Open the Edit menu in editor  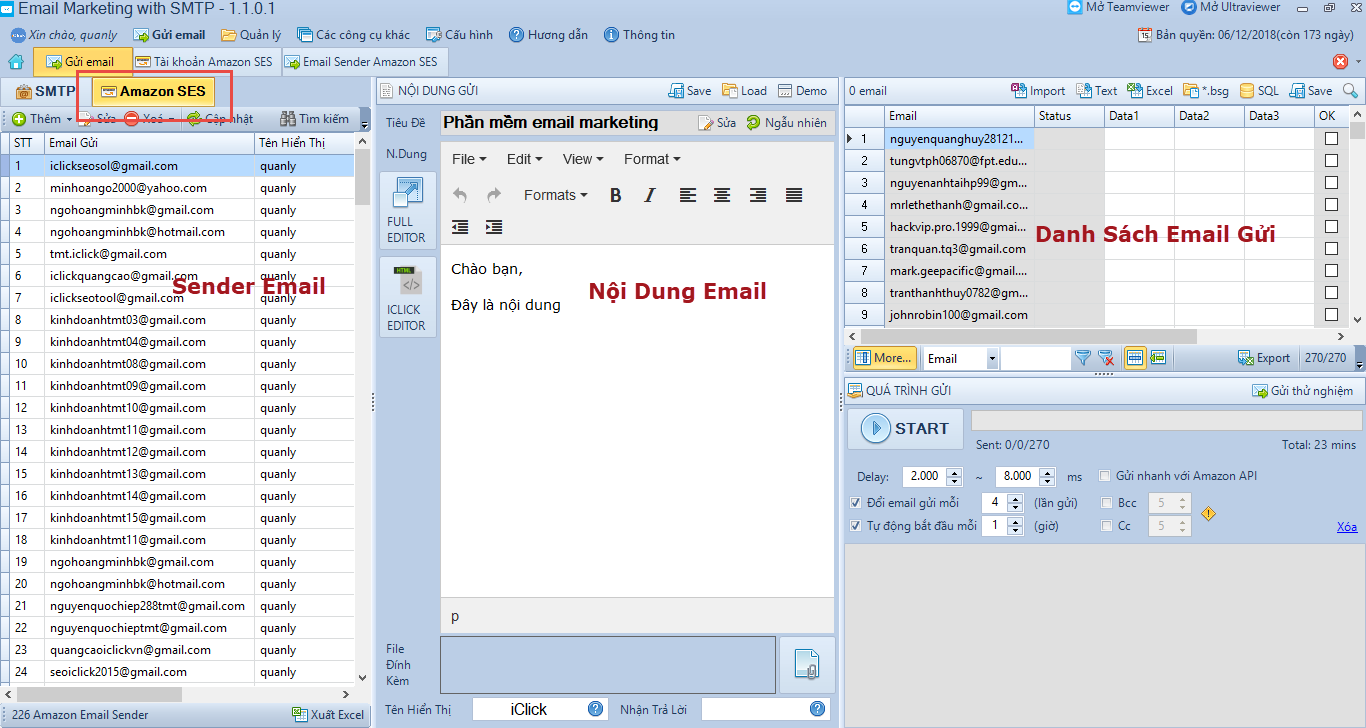(524, 159)
